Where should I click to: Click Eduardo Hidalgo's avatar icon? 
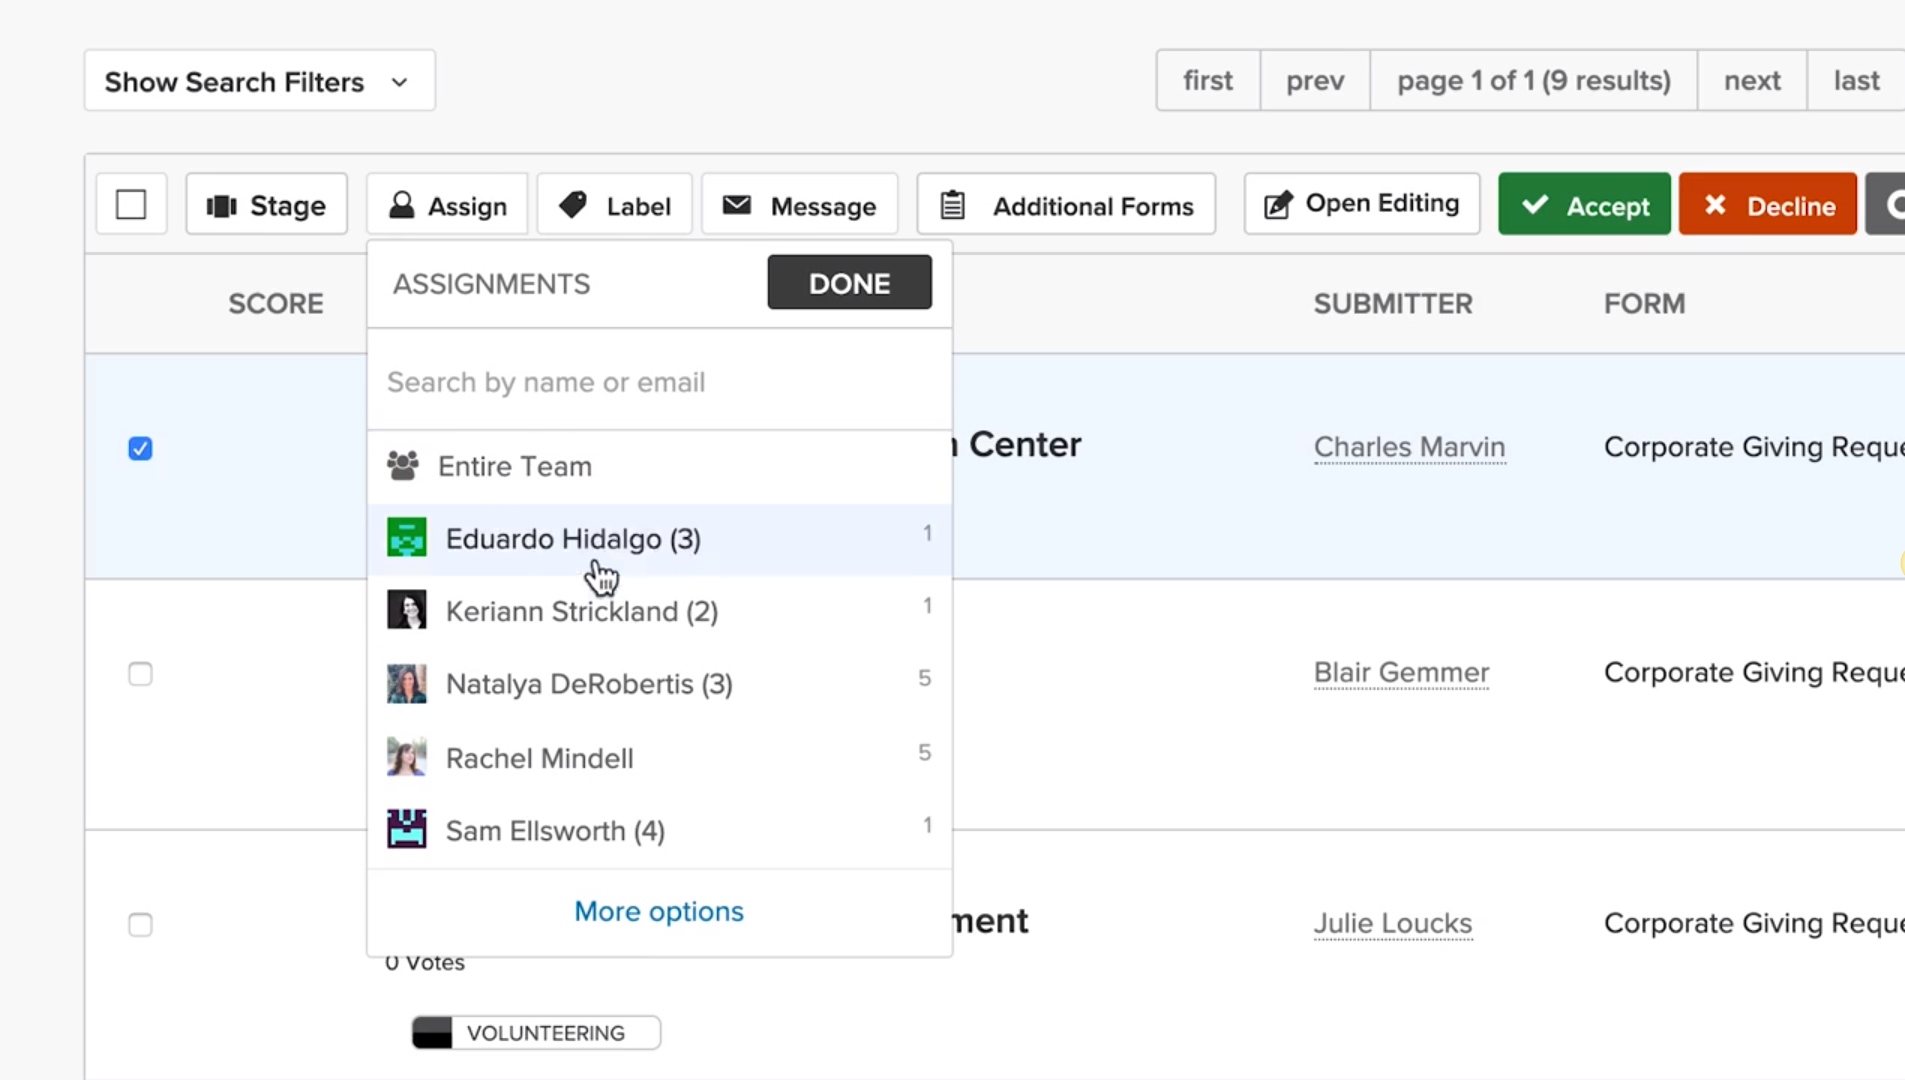point(405,537)
